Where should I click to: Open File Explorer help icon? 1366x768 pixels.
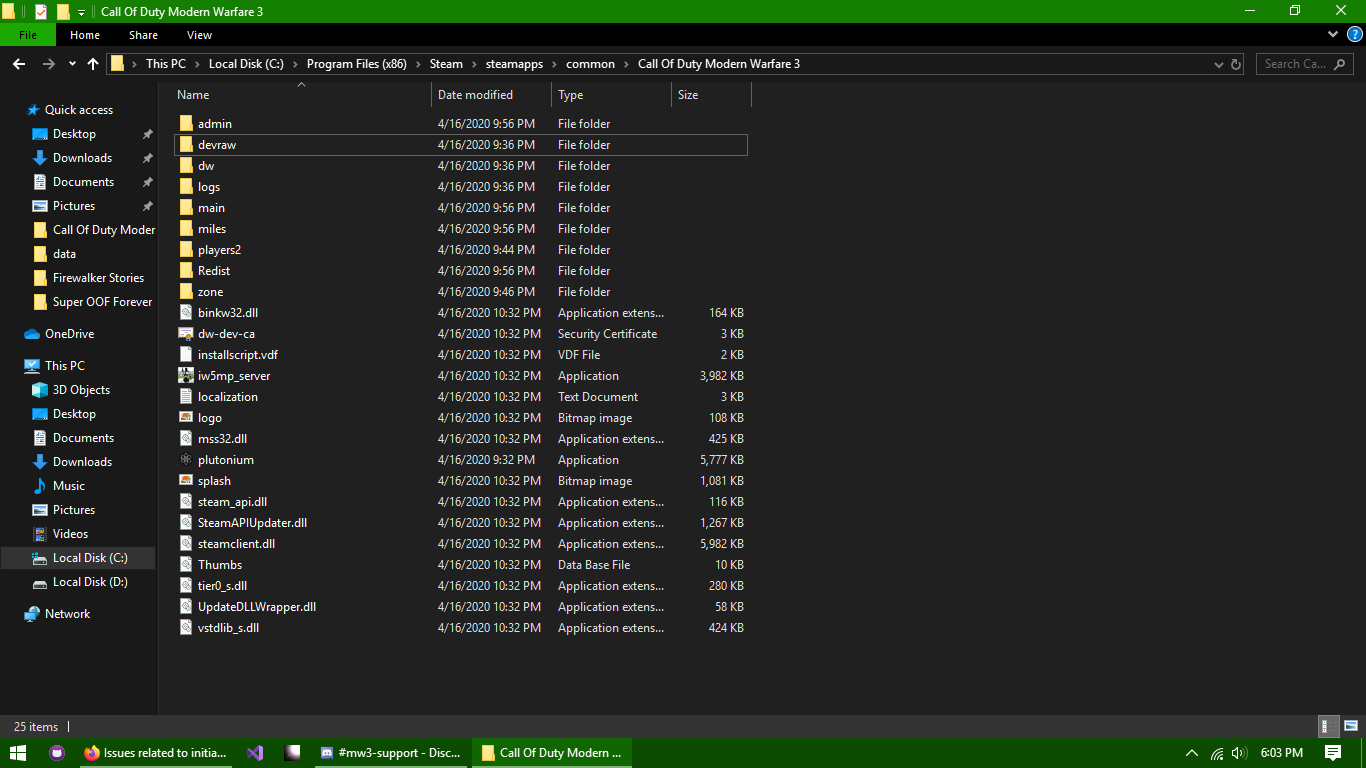click(x=1355, y=34)
